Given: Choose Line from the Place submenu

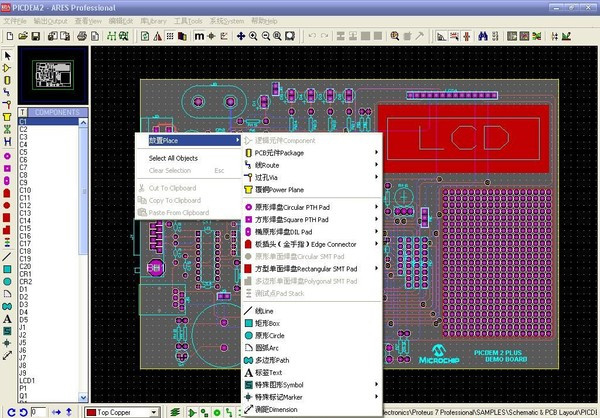Looking at the screenshot, I should (x=311, y=311).
